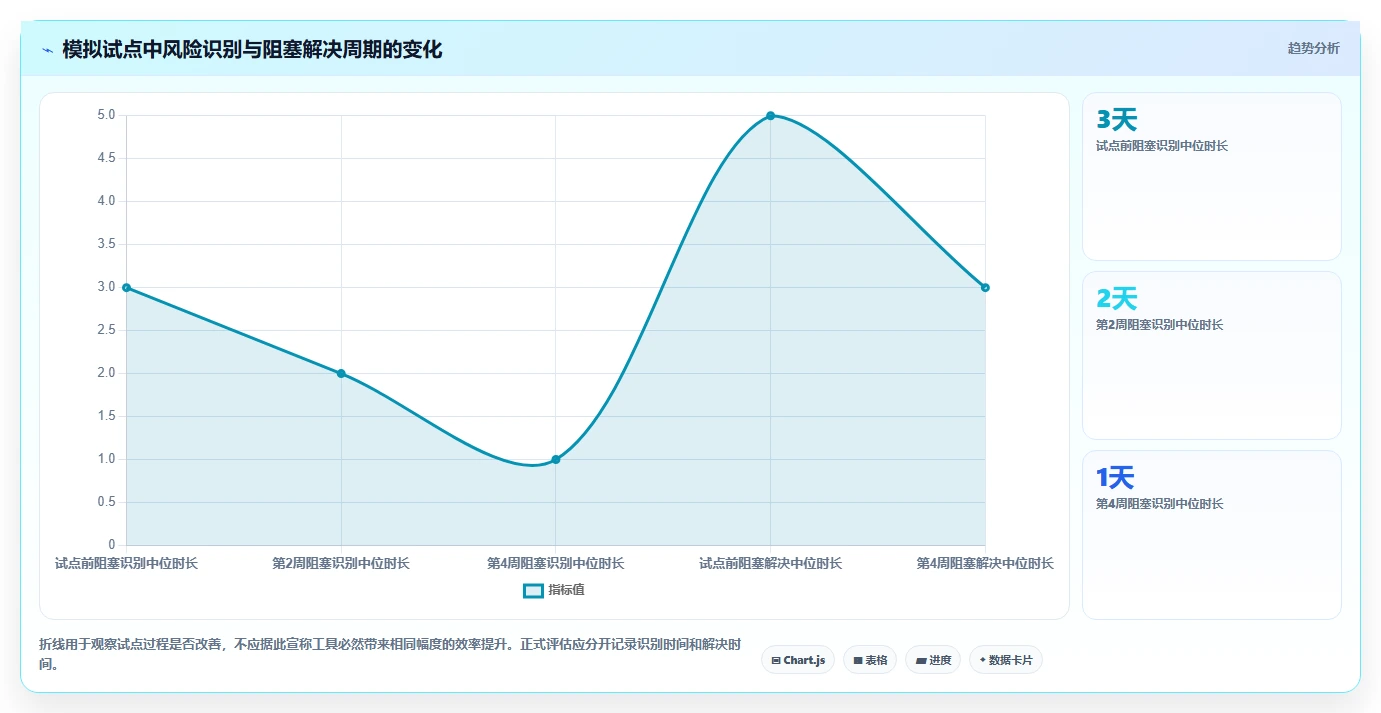1381x713 pixels.
Task: Click the data point for 试点前阻塞识别中位时长
Action: tap(126, 288)
